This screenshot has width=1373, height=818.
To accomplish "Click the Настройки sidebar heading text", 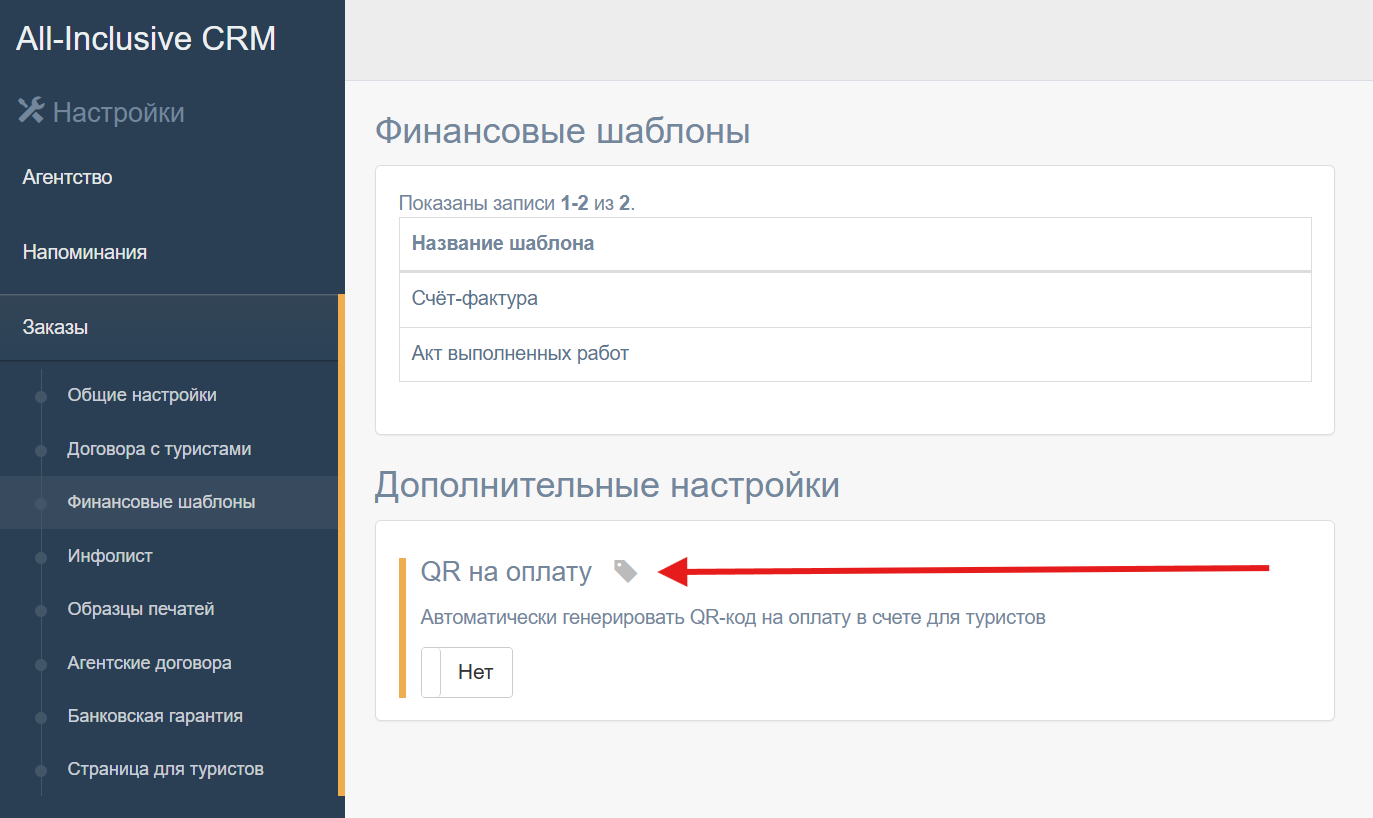I will (118, 112).
